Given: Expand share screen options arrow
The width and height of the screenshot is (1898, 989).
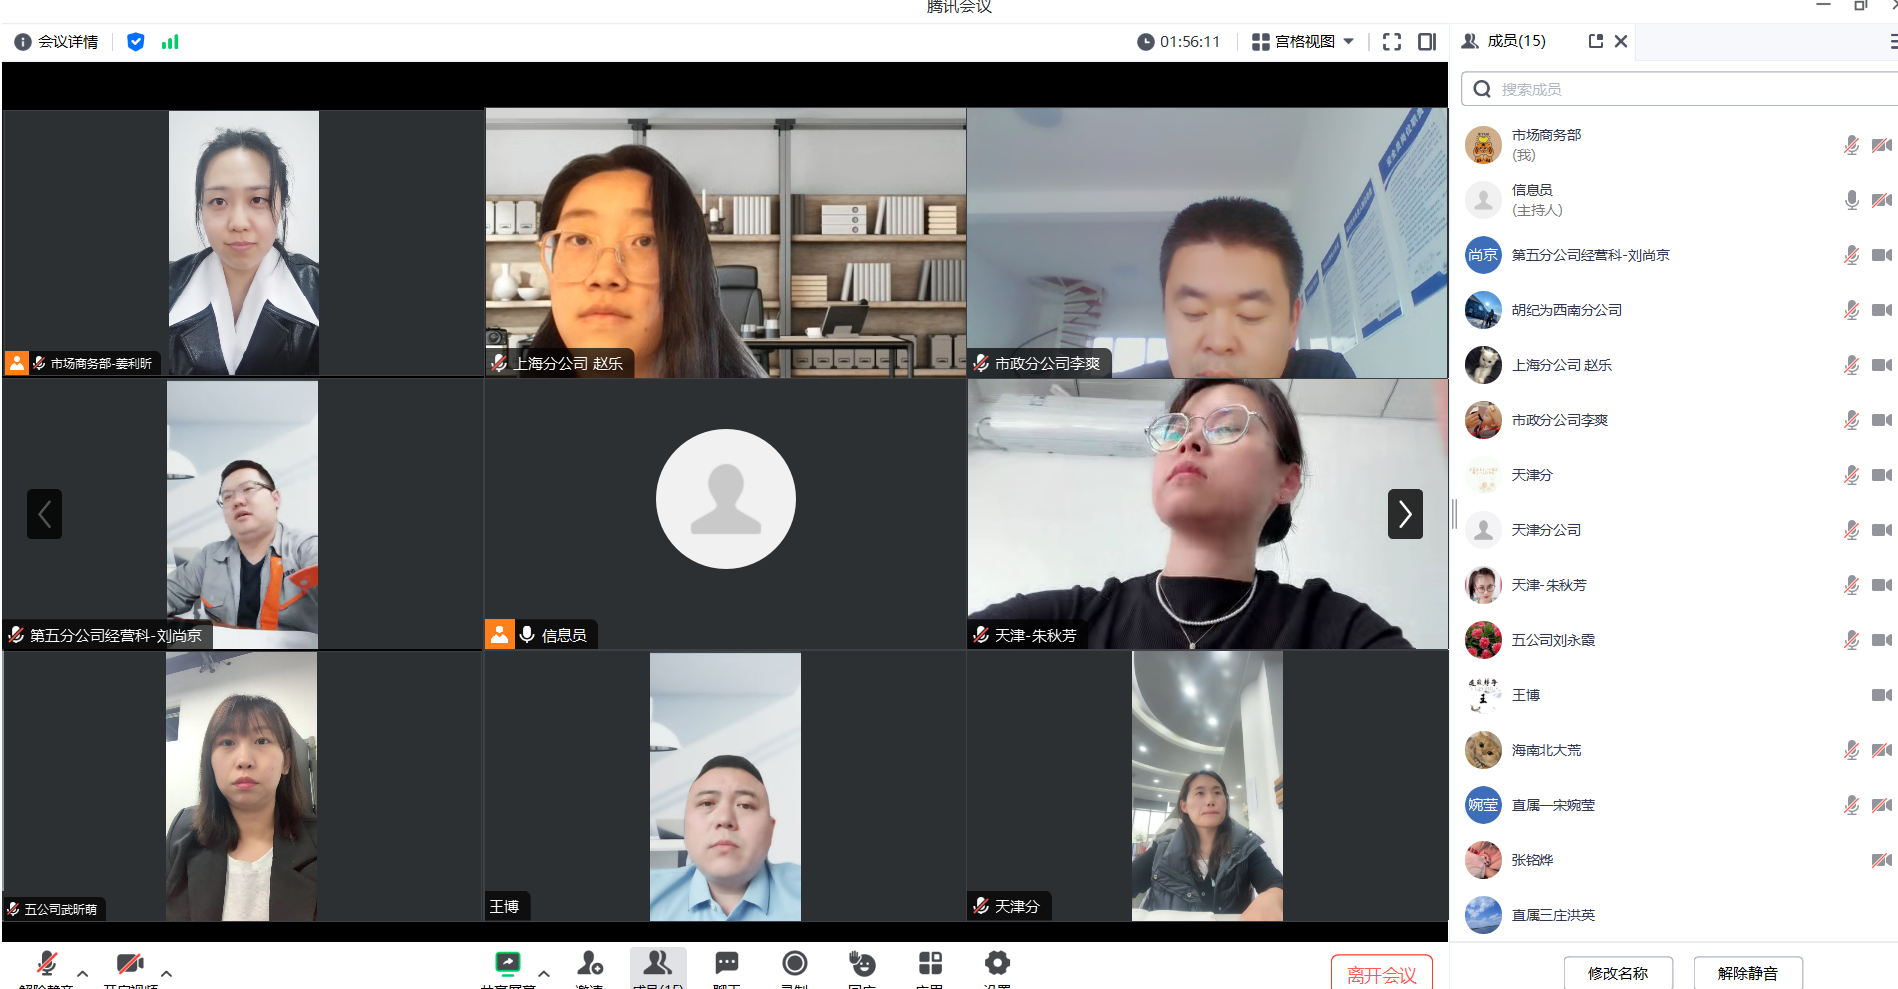Looking at the screenshot, I should [544, 973].
